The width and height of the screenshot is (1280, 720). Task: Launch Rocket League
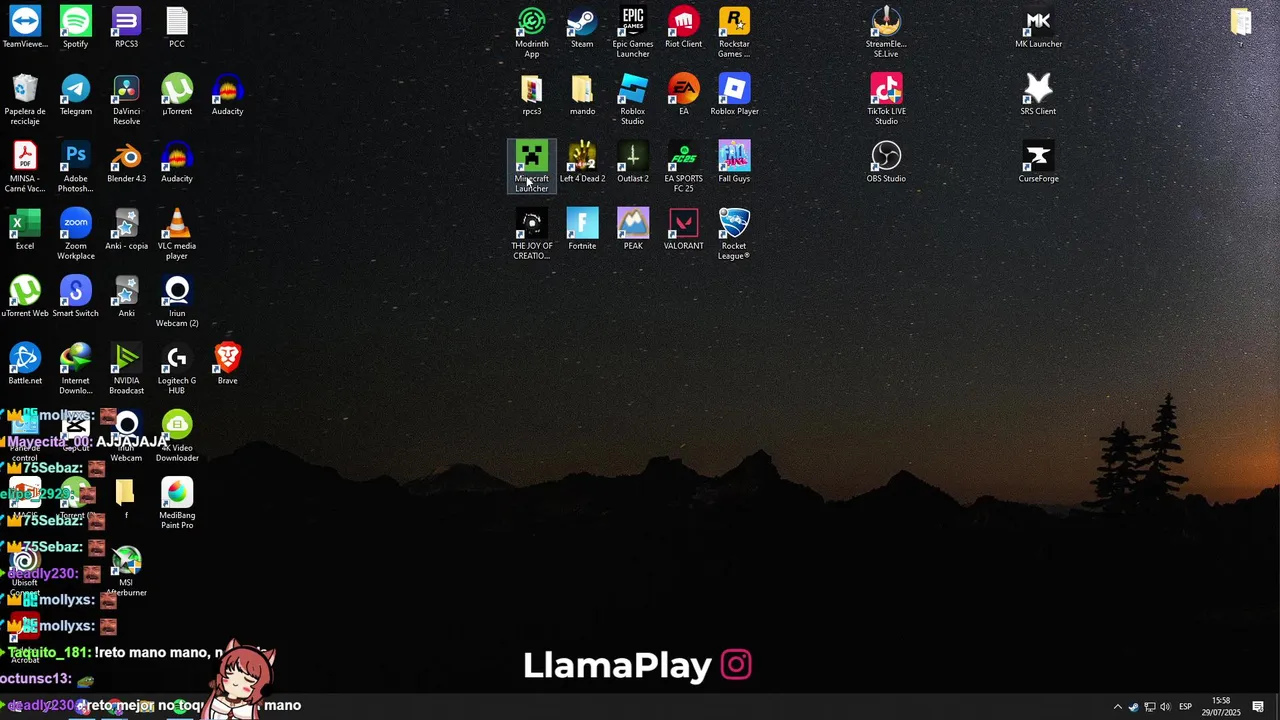734,234
